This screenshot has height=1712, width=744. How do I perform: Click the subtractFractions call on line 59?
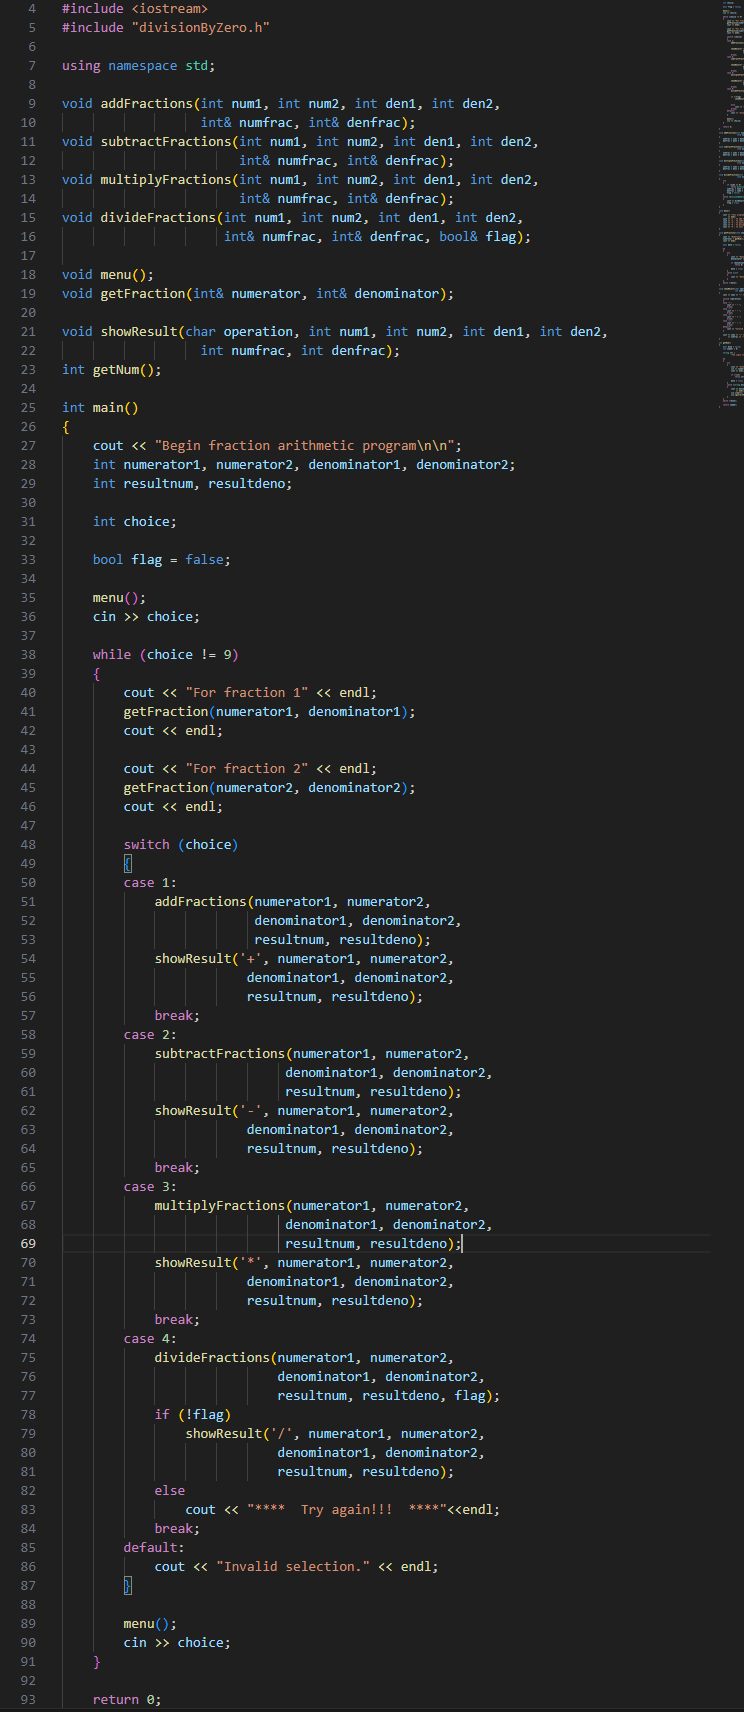(x=312, y=1053)
